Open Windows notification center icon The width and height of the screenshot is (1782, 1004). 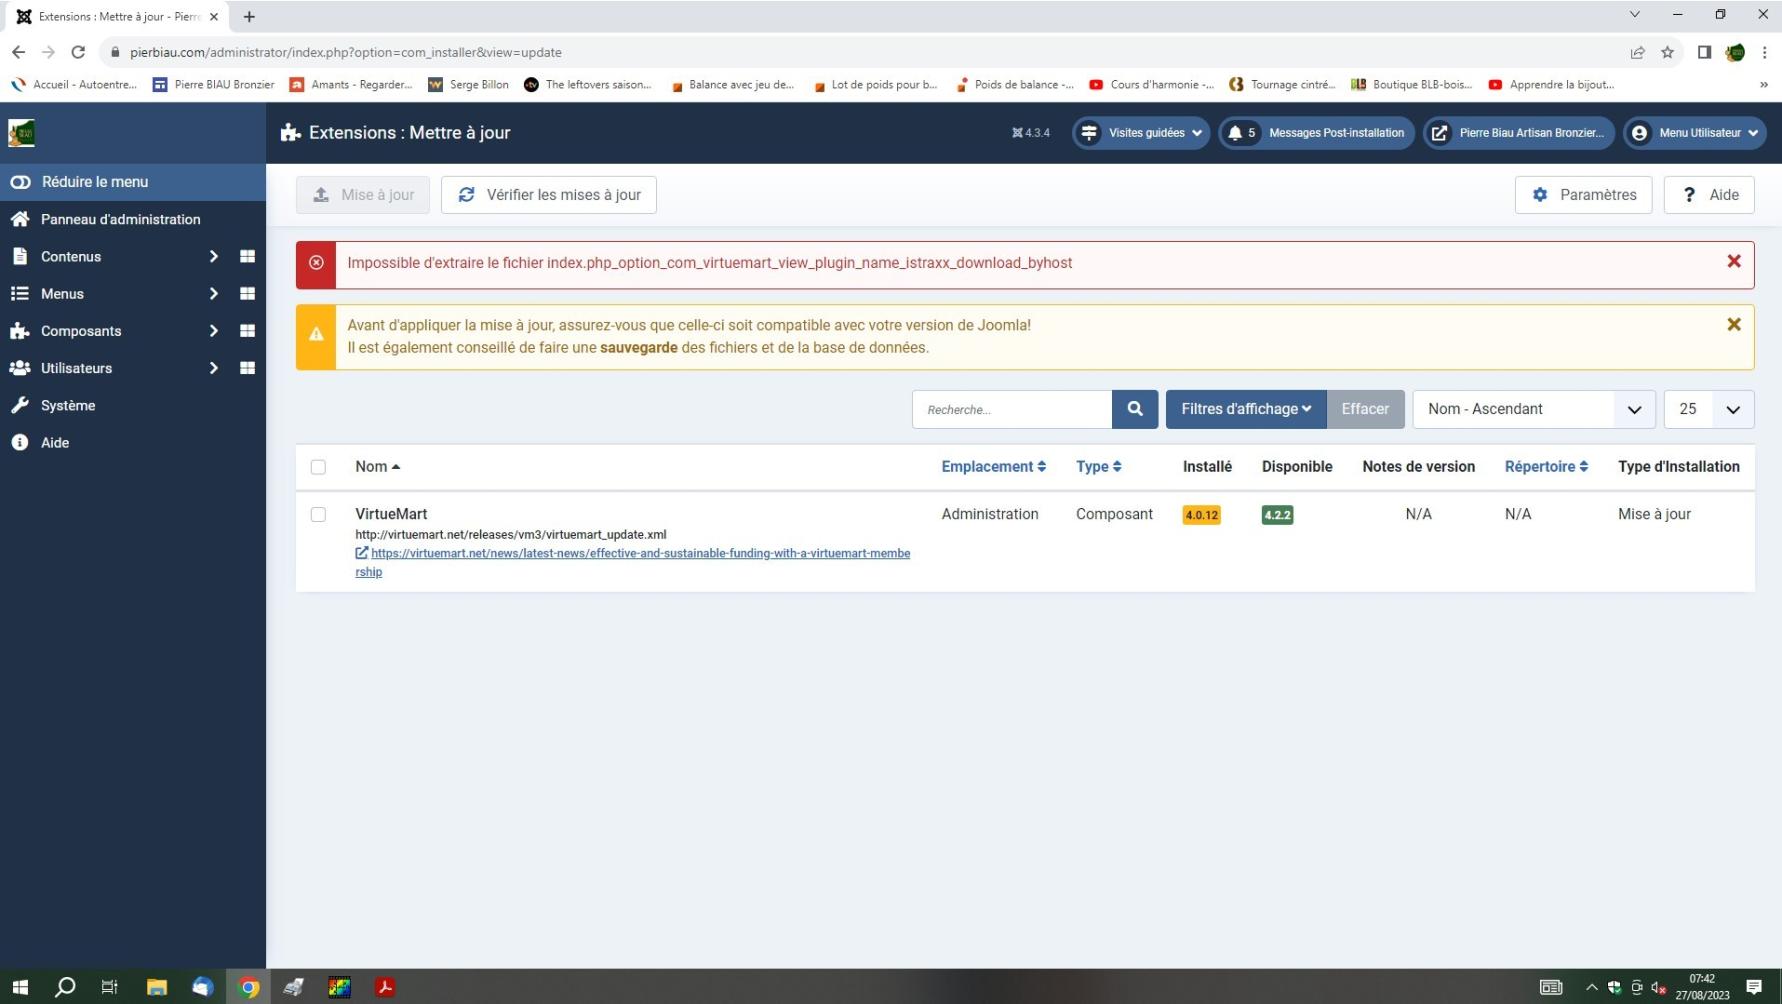point(1754,987)
